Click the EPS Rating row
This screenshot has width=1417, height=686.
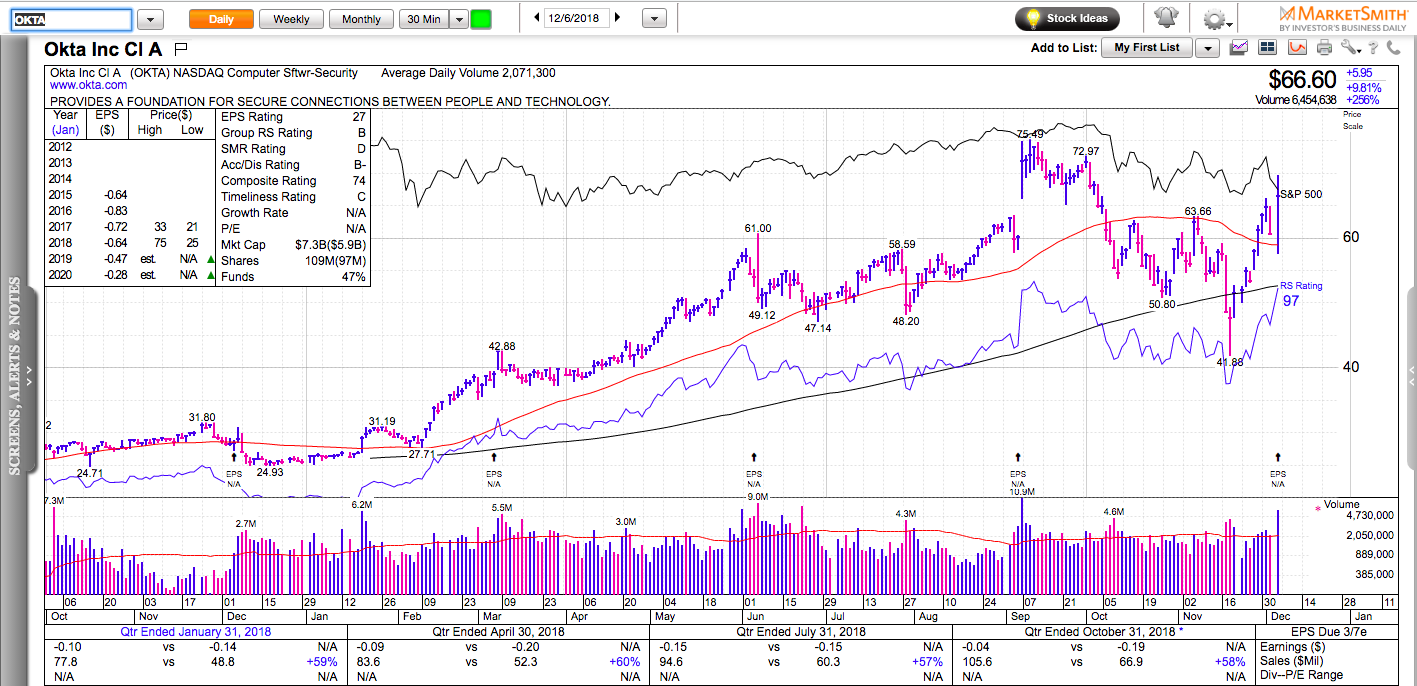click(293, 117)
